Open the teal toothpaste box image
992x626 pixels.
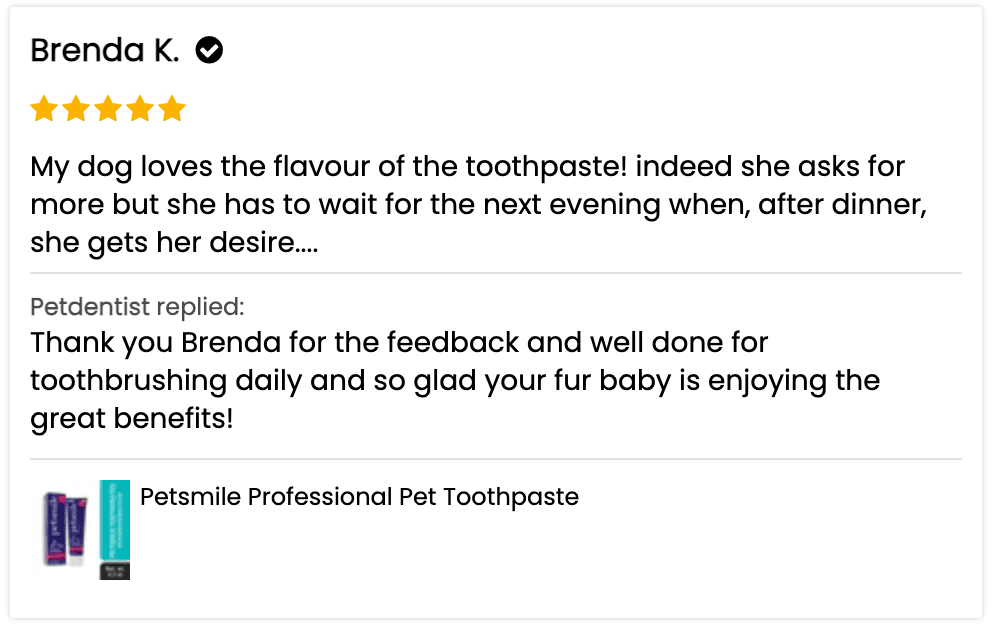[115, 529]
